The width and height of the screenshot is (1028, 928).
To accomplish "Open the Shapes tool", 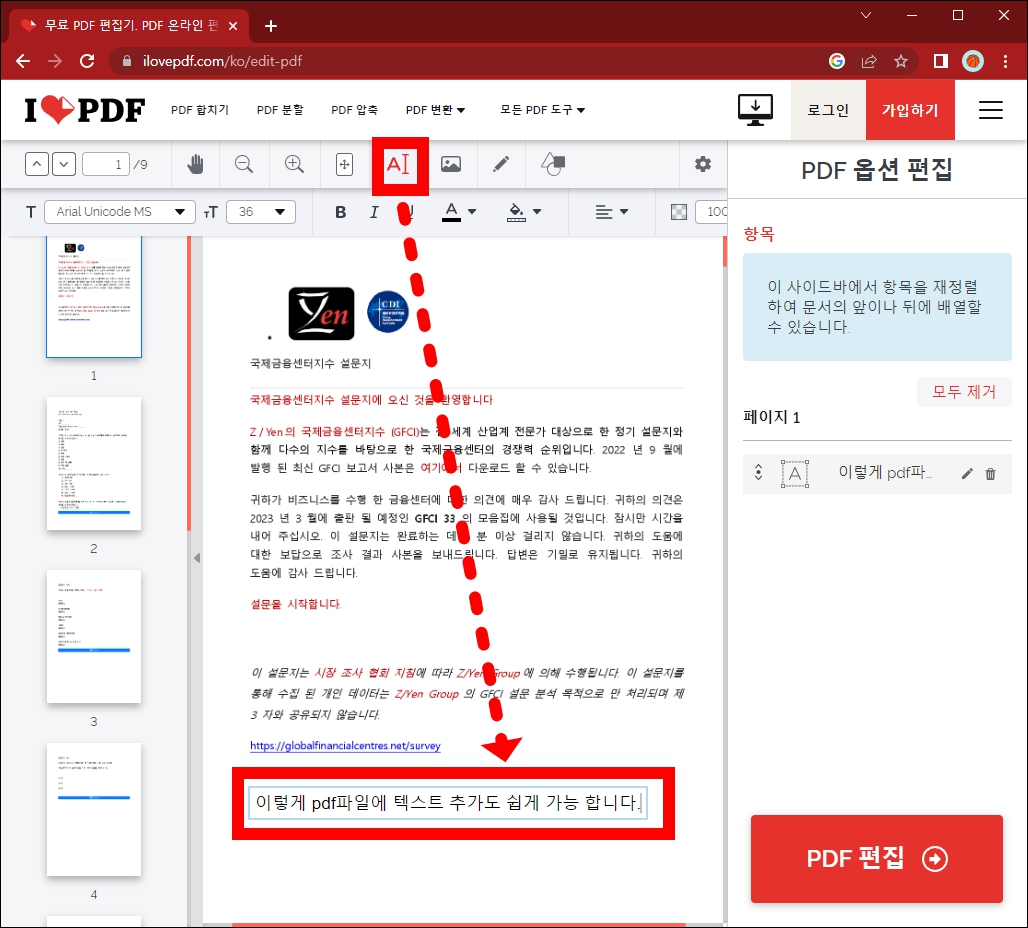I will point(551,164).
